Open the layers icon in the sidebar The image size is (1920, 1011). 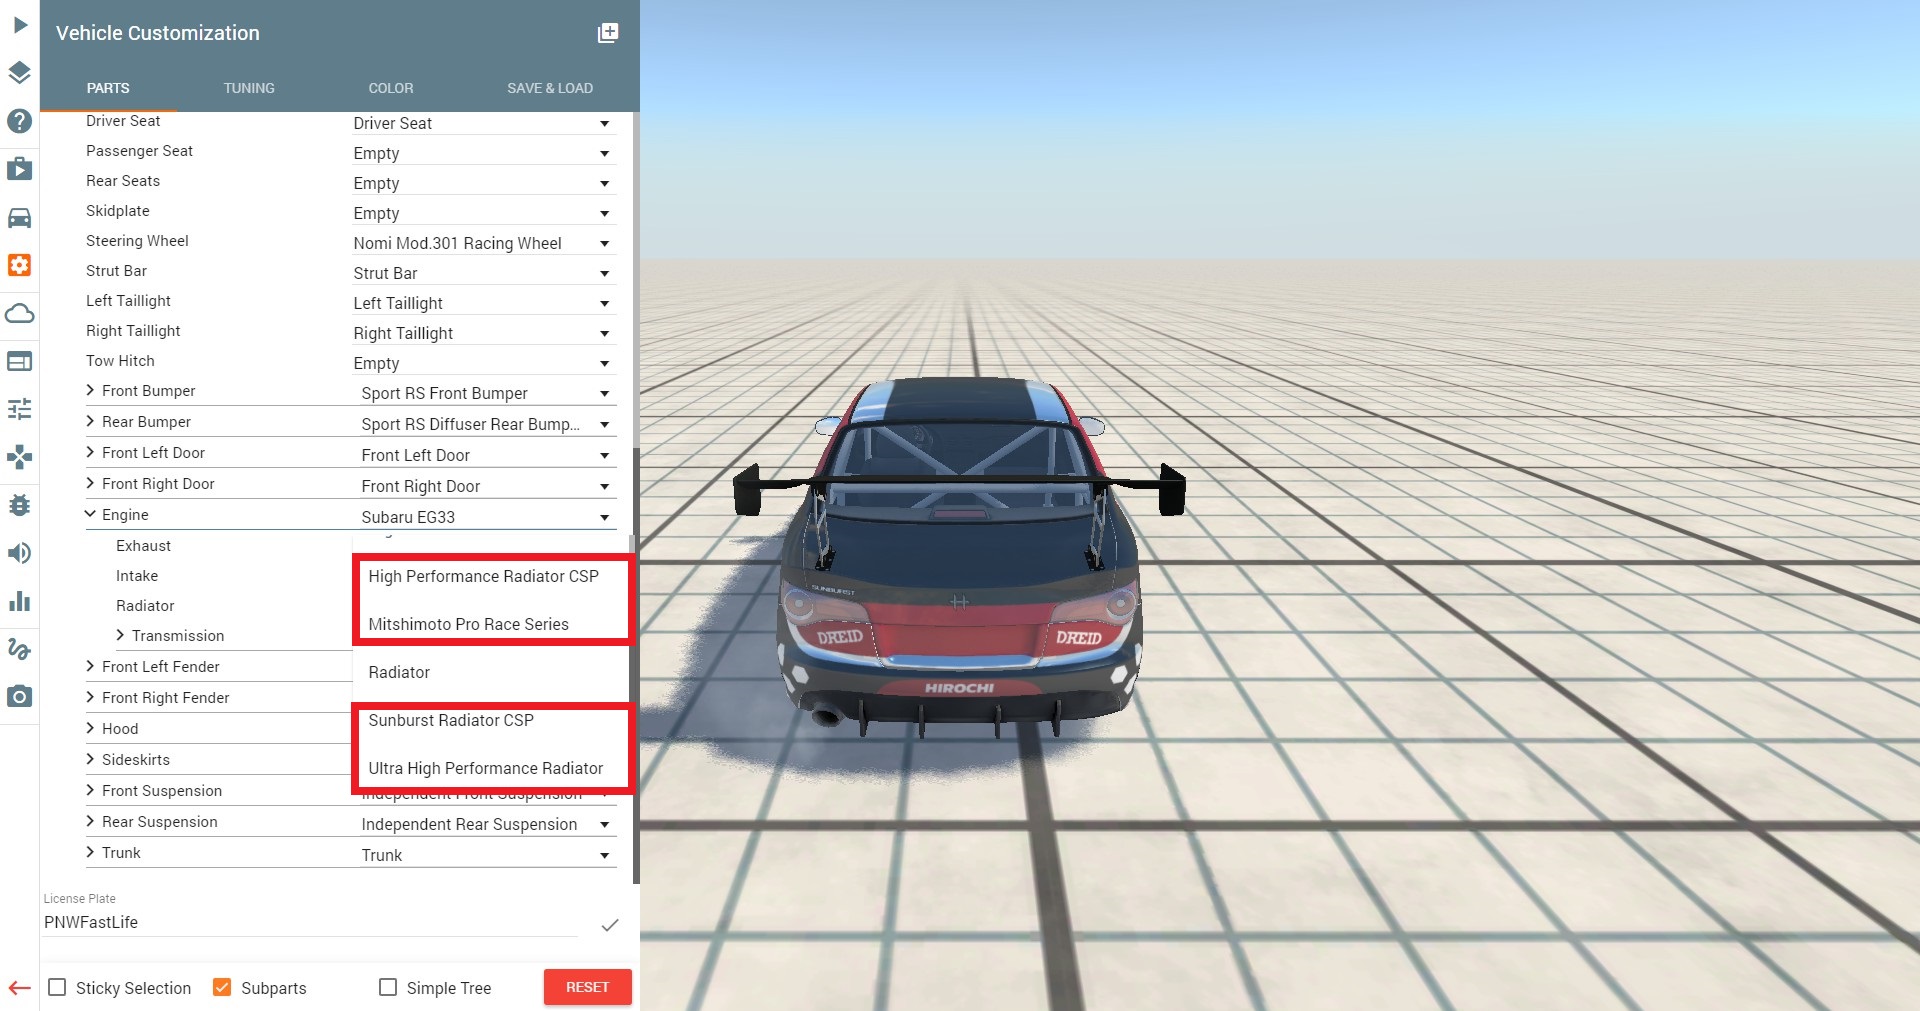[20, 73]
